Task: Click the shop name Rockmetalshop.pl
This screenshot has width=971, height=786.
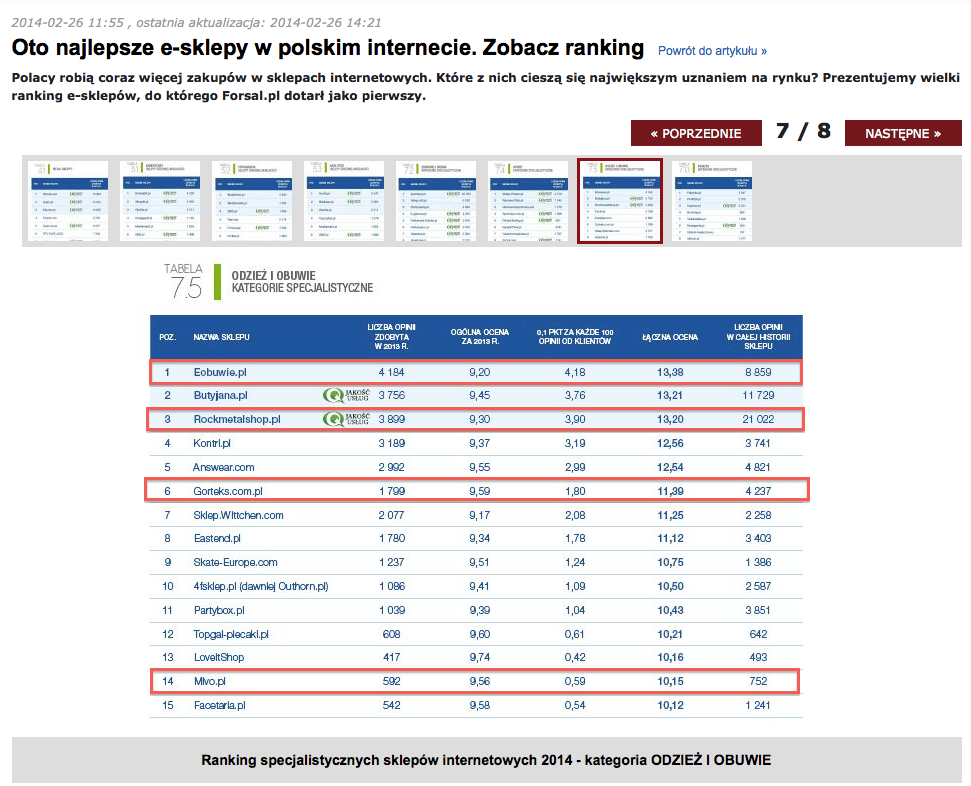Action: coord(237,419)
